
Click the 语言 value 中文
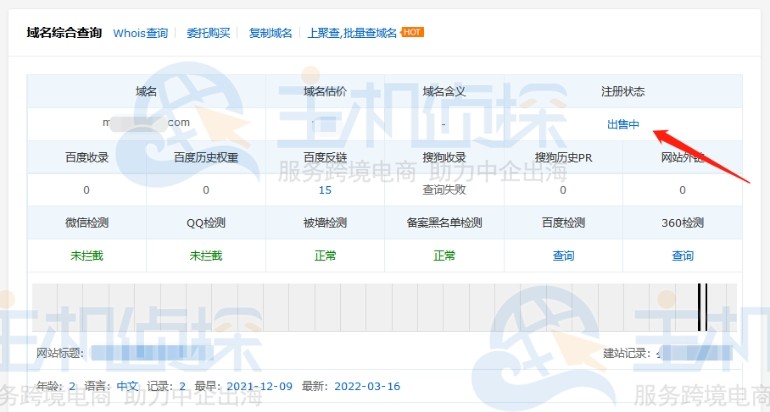click(x=127, y=386)
